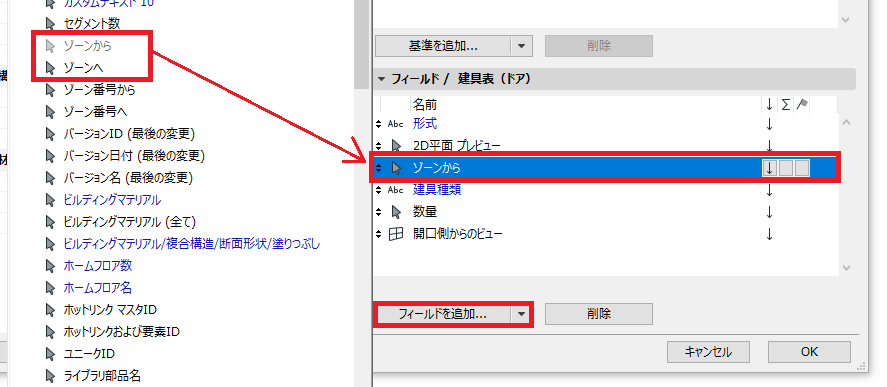Click icon beside バージョン名 (最後の変更)
Image resolution: width=887 pixels, height=387 pixels.
[50, 178]
